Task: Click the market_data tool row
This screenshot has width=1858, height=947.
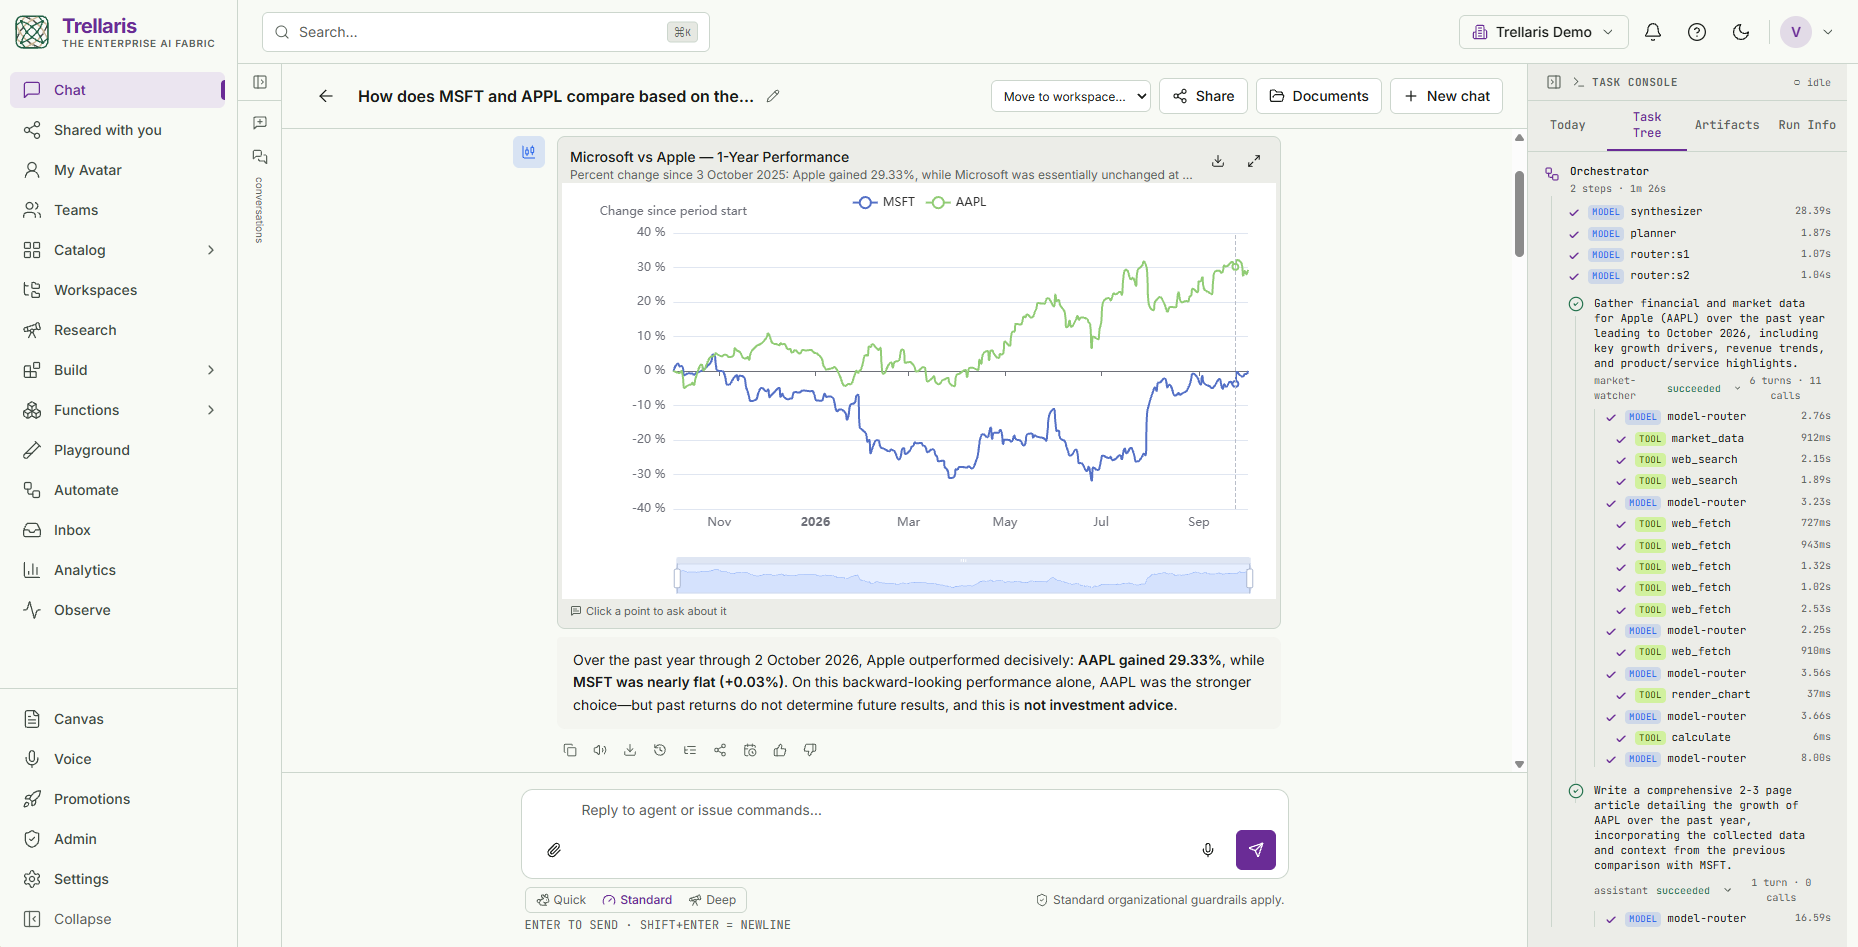Action: click(x=1723, y=438)
